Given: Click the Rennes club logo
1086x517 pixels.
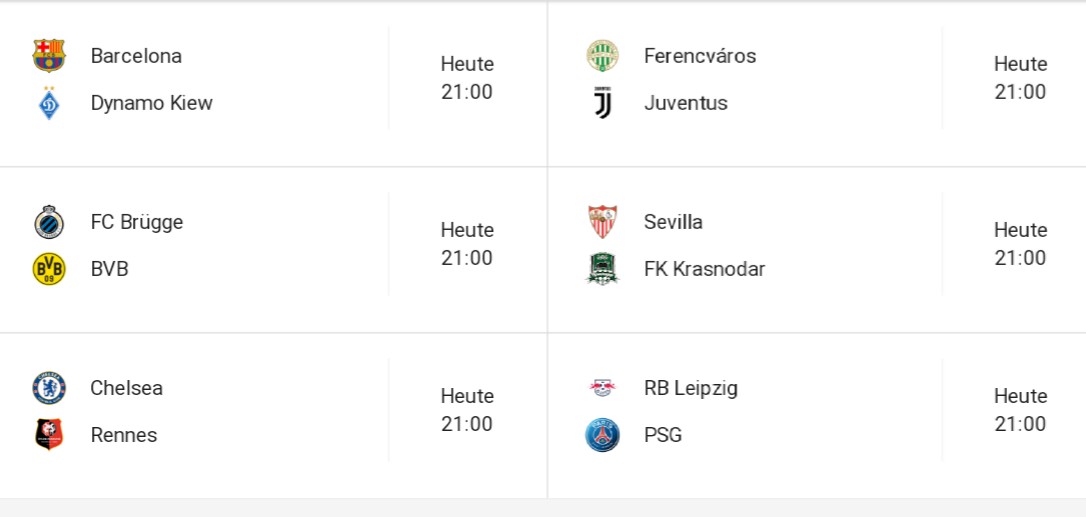Looking at the screenshot, I should [49, 435].
